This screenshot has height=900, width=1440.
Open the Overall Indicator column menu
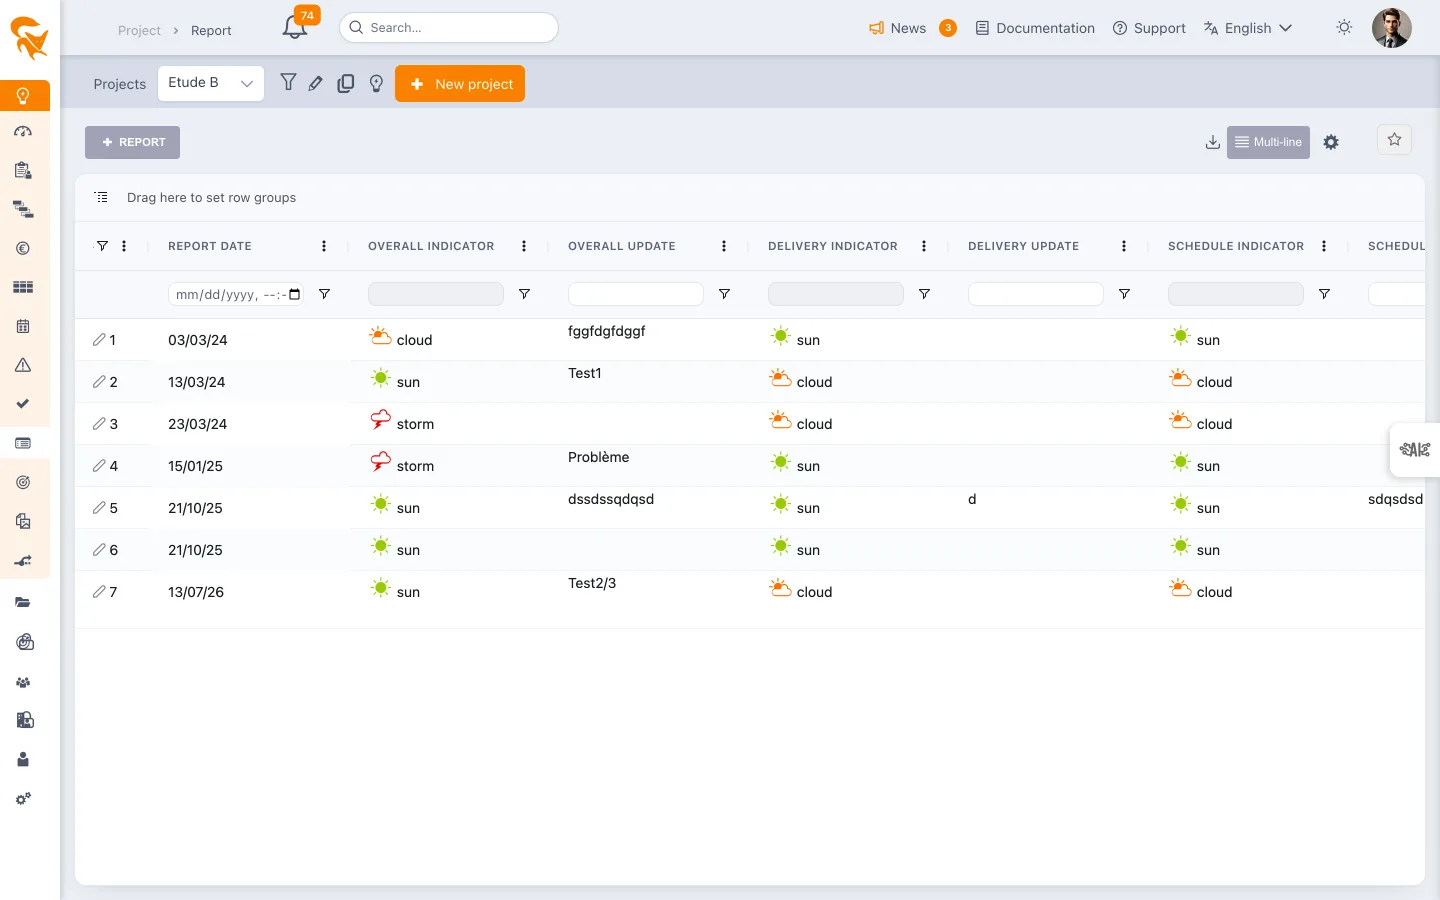click(524, 246)
